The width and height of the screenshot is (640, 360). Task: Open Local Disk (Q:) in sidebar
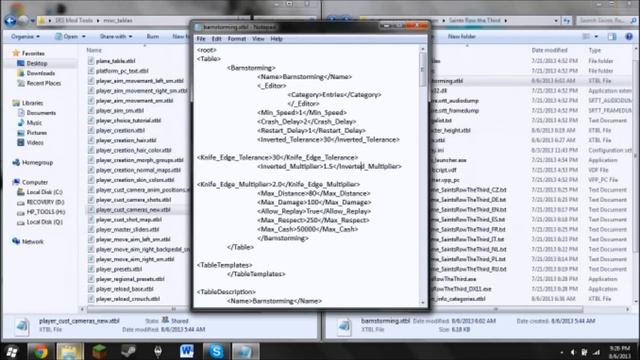coord(44,222)
